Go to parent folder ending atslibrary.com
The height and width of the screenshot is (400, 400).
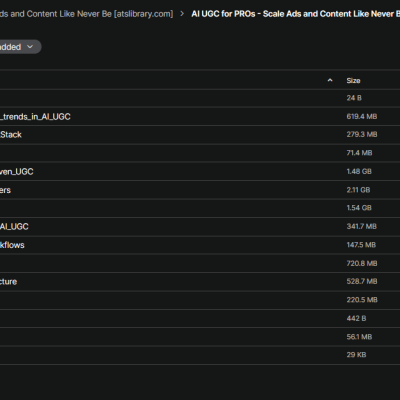(x=87, y=14)
